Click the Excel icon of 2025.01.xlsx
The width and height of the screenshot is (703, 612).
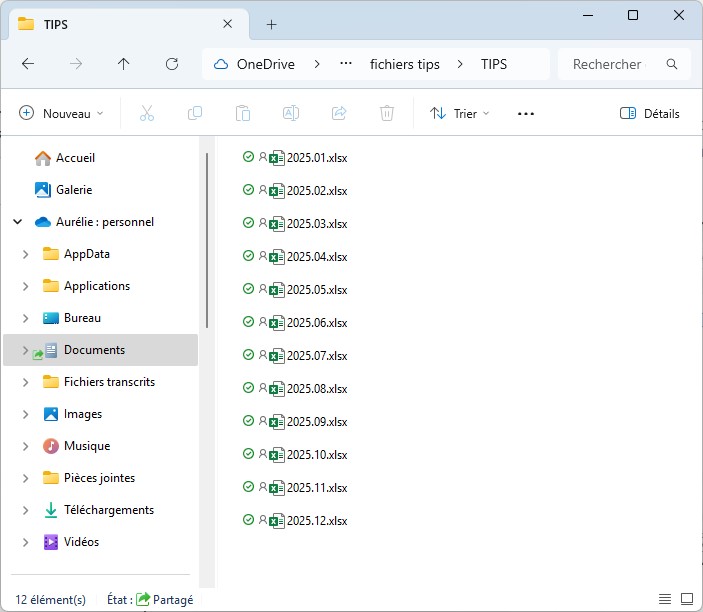[x=277, y=158]
